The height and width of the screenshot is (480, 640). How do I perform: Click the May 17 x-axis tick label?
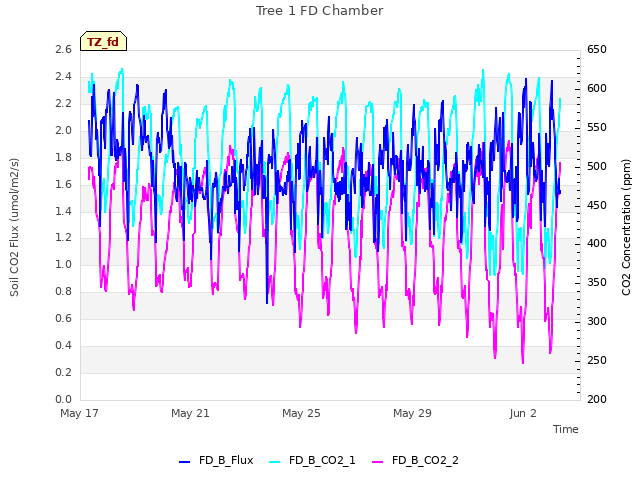pos(79,413)
